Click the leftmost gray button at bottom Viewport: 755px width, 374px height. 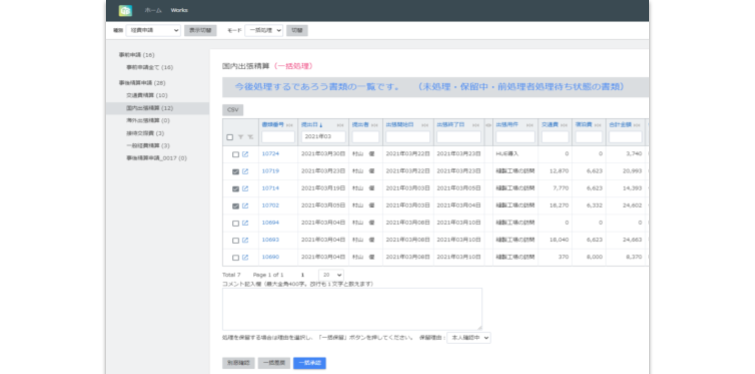(x=238, y=363)
